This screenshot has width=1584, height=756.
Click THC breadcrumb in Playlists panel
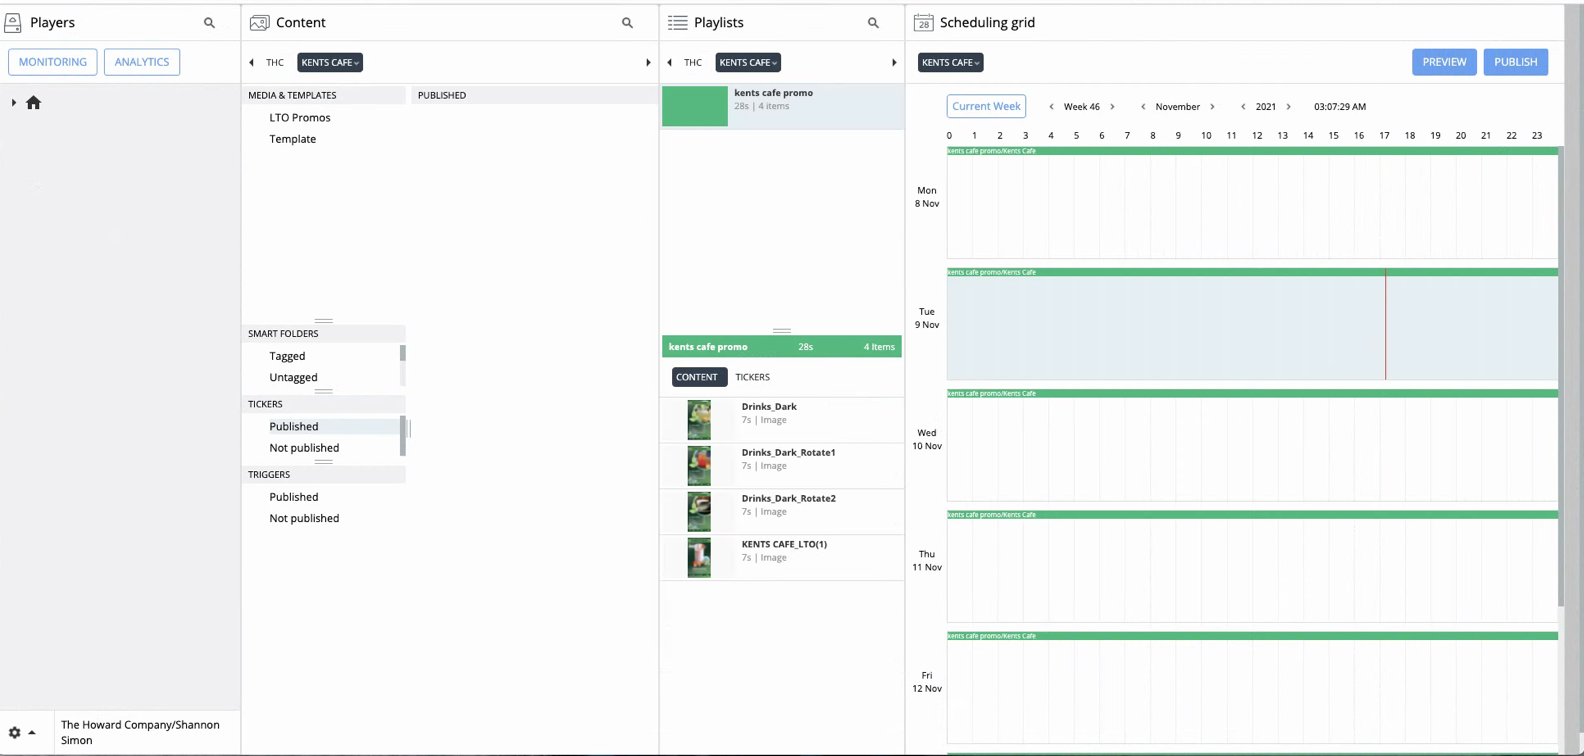[x=693, y=62]
